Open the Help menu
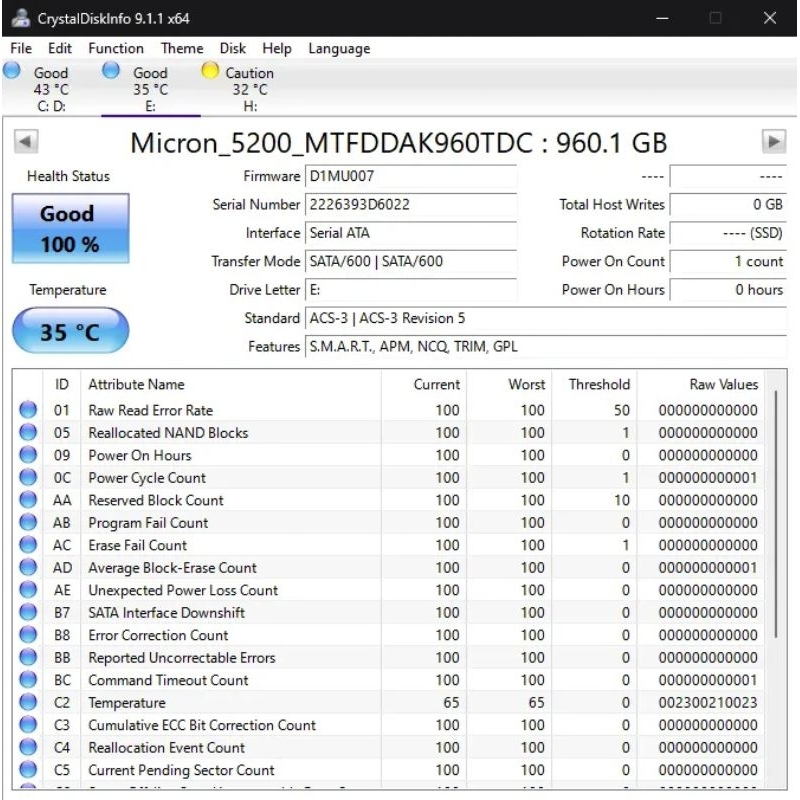Image resolution: width=800 pixels, height=800 pixels. (277, 48)
